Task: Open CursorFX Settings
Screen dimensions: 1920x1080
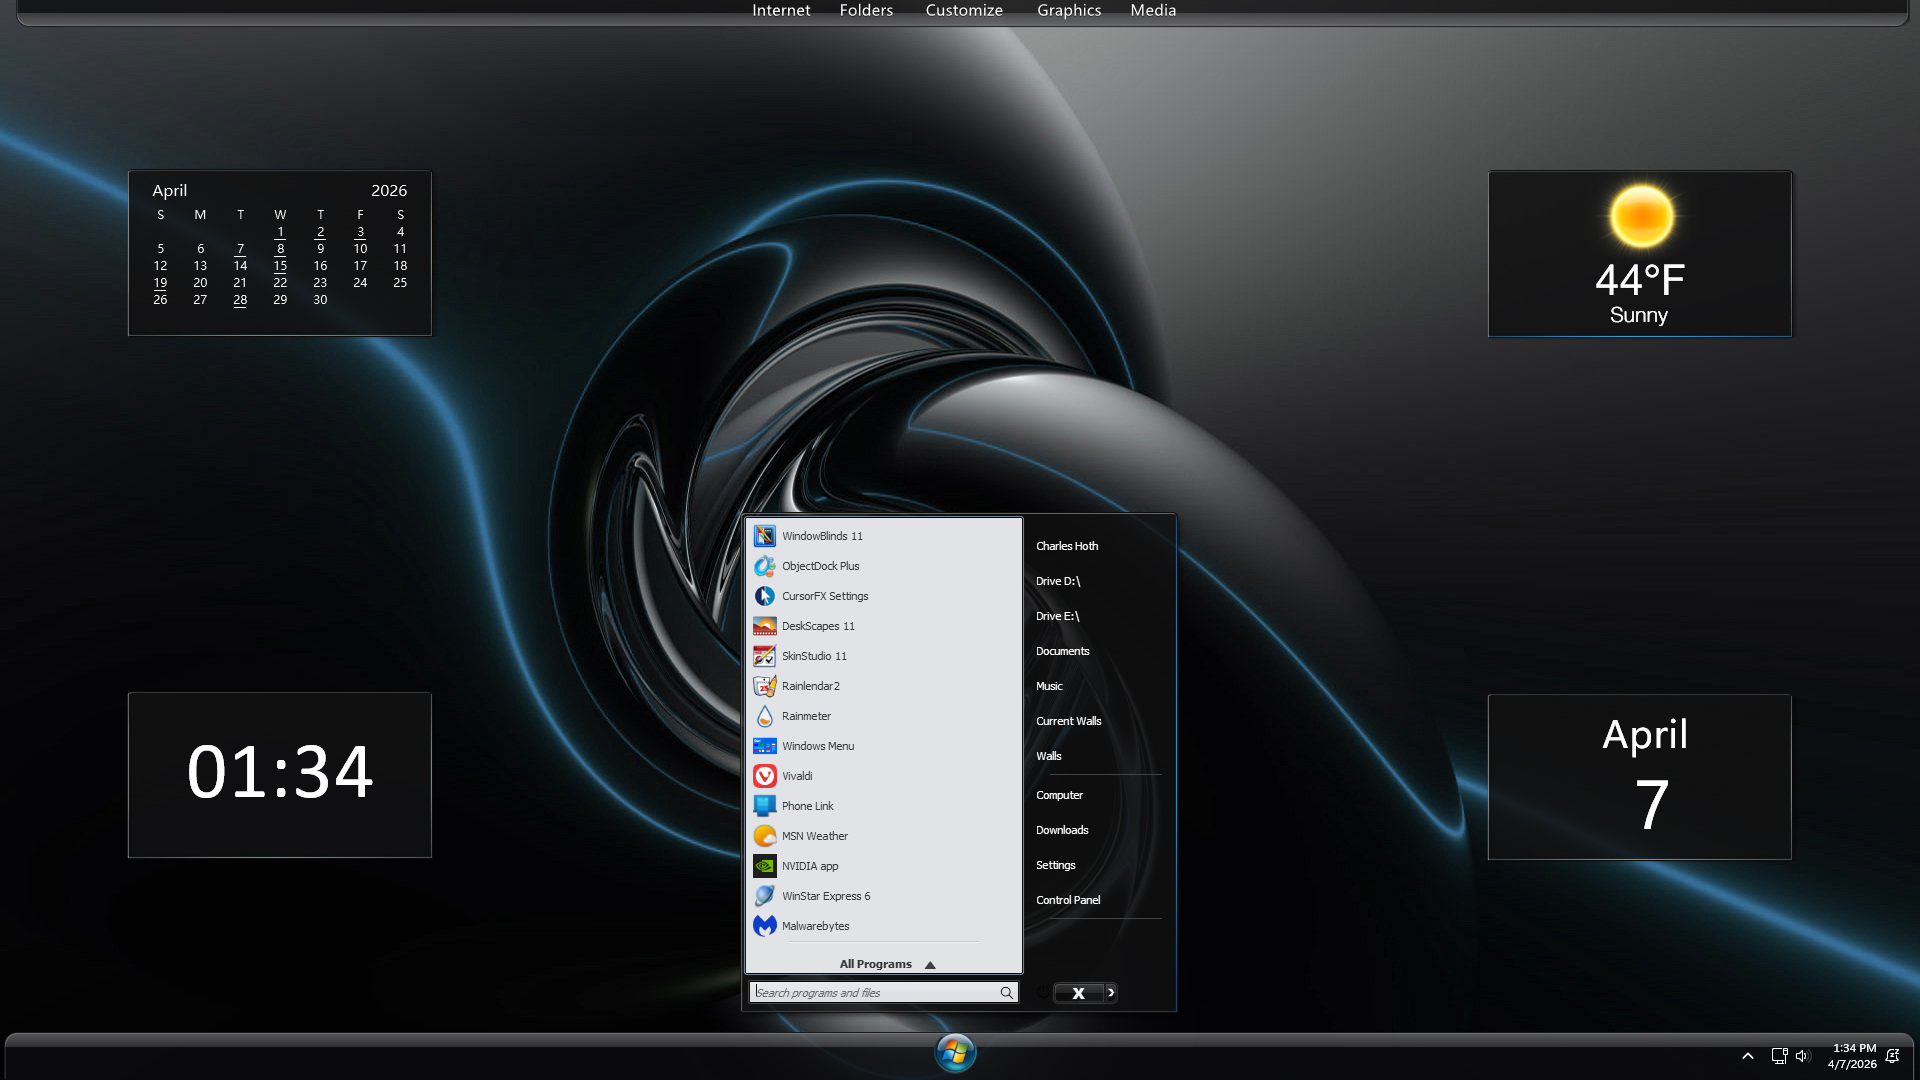Action: point(824,596)
